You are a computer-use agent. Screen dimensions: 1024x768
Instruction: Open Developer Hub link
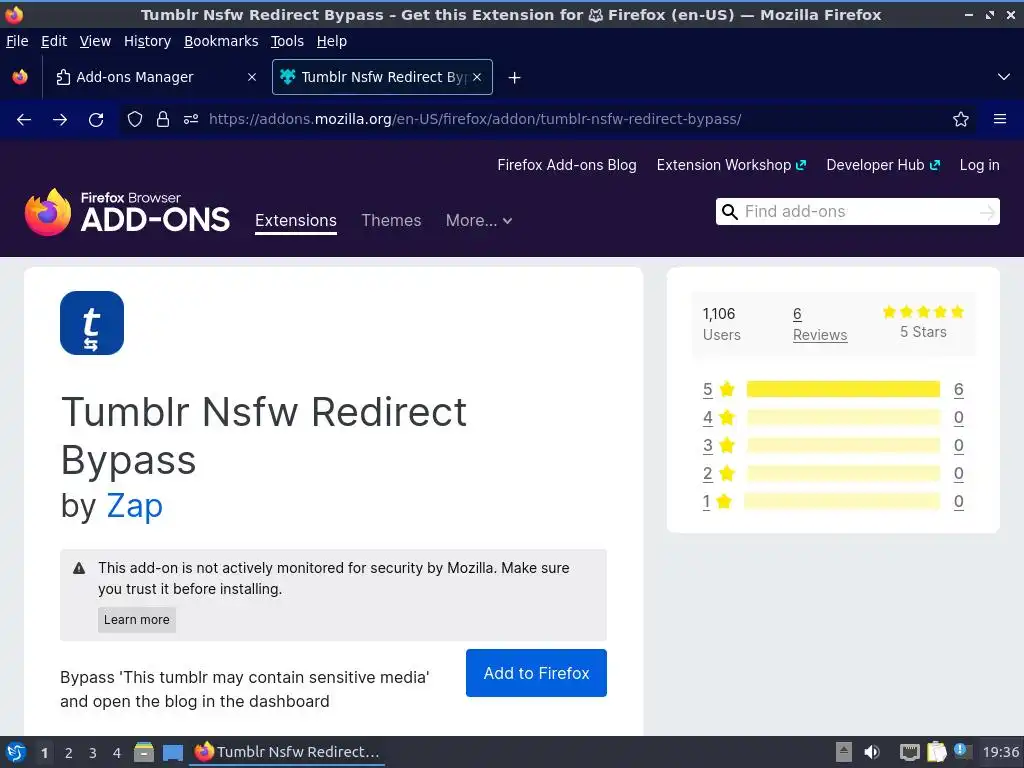(883, 165)
